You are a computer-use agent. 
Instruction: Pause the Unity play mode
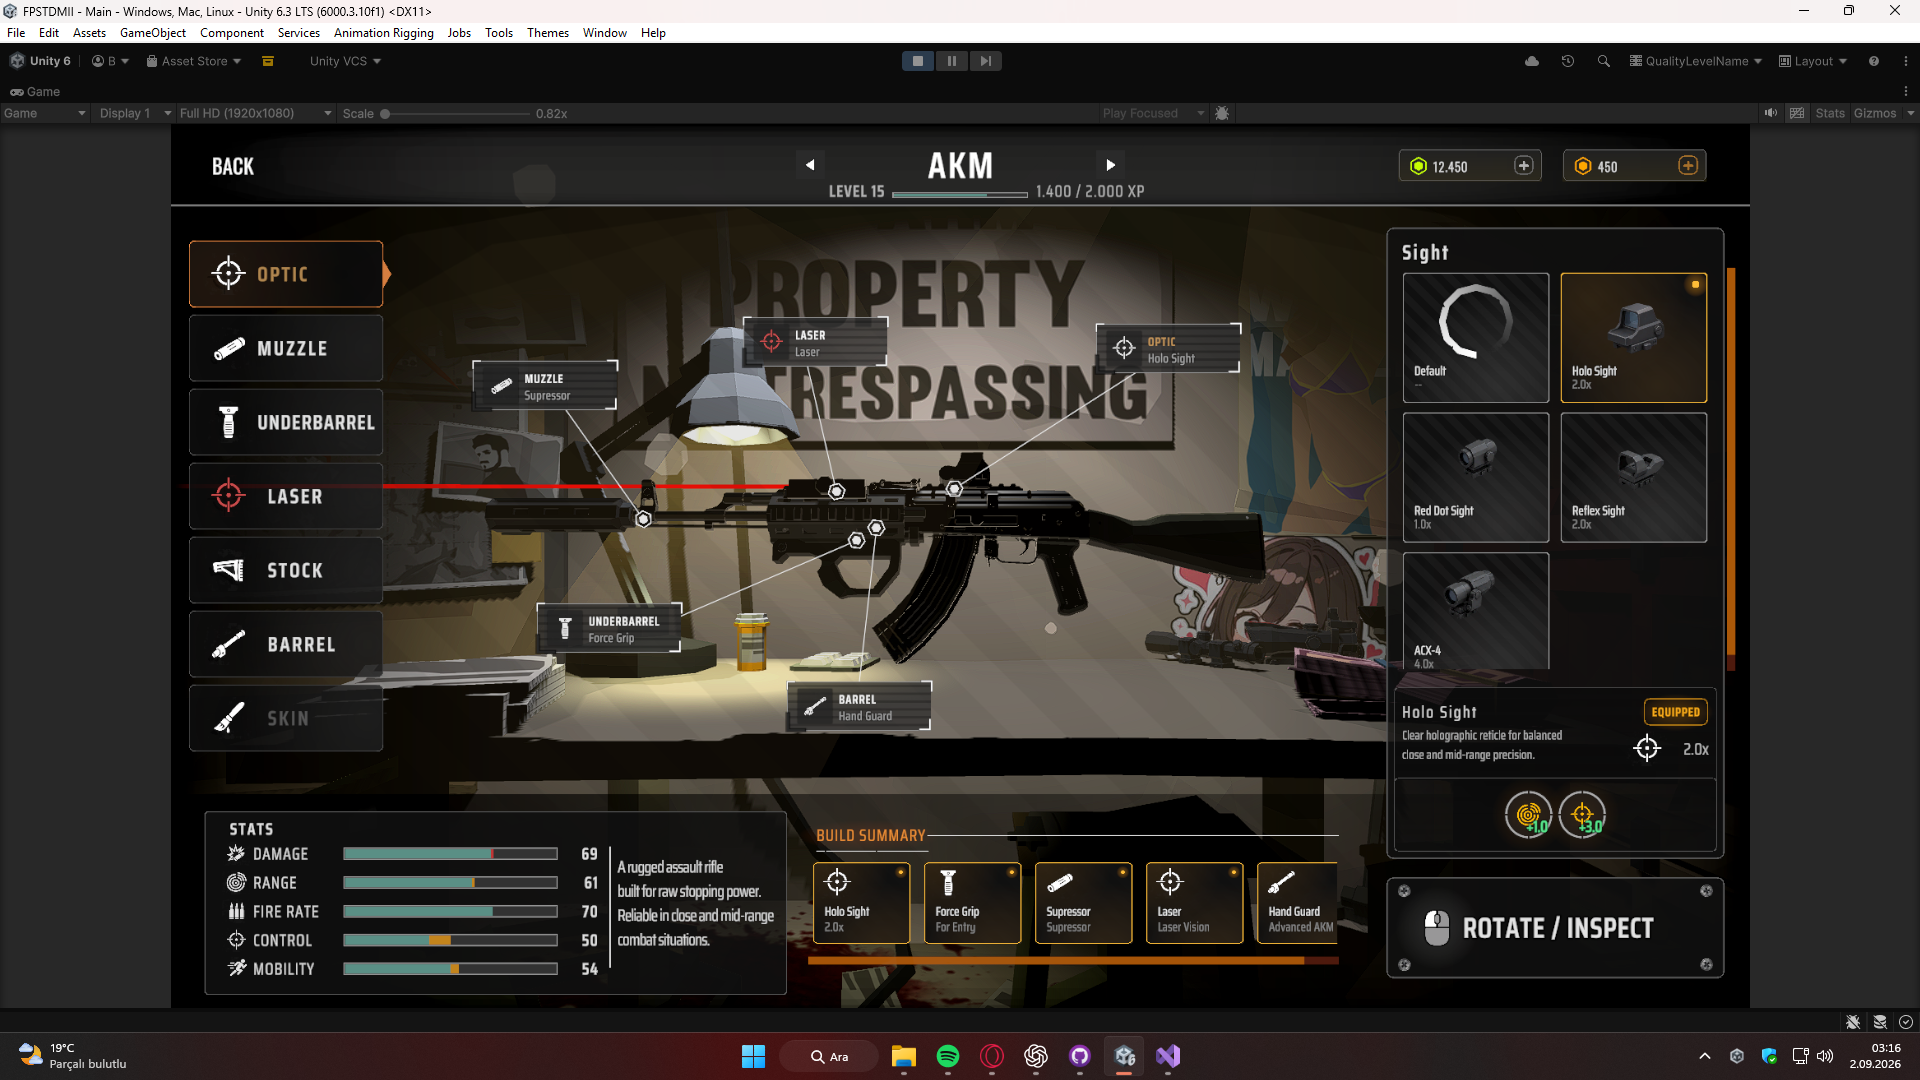click(951, 61)
